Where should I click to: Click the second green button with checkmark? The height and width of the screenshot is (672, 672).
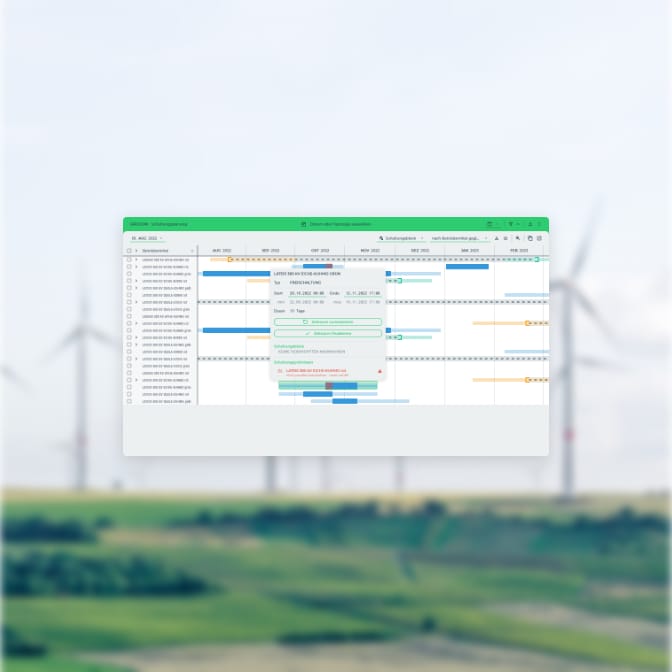pos(328,333)
